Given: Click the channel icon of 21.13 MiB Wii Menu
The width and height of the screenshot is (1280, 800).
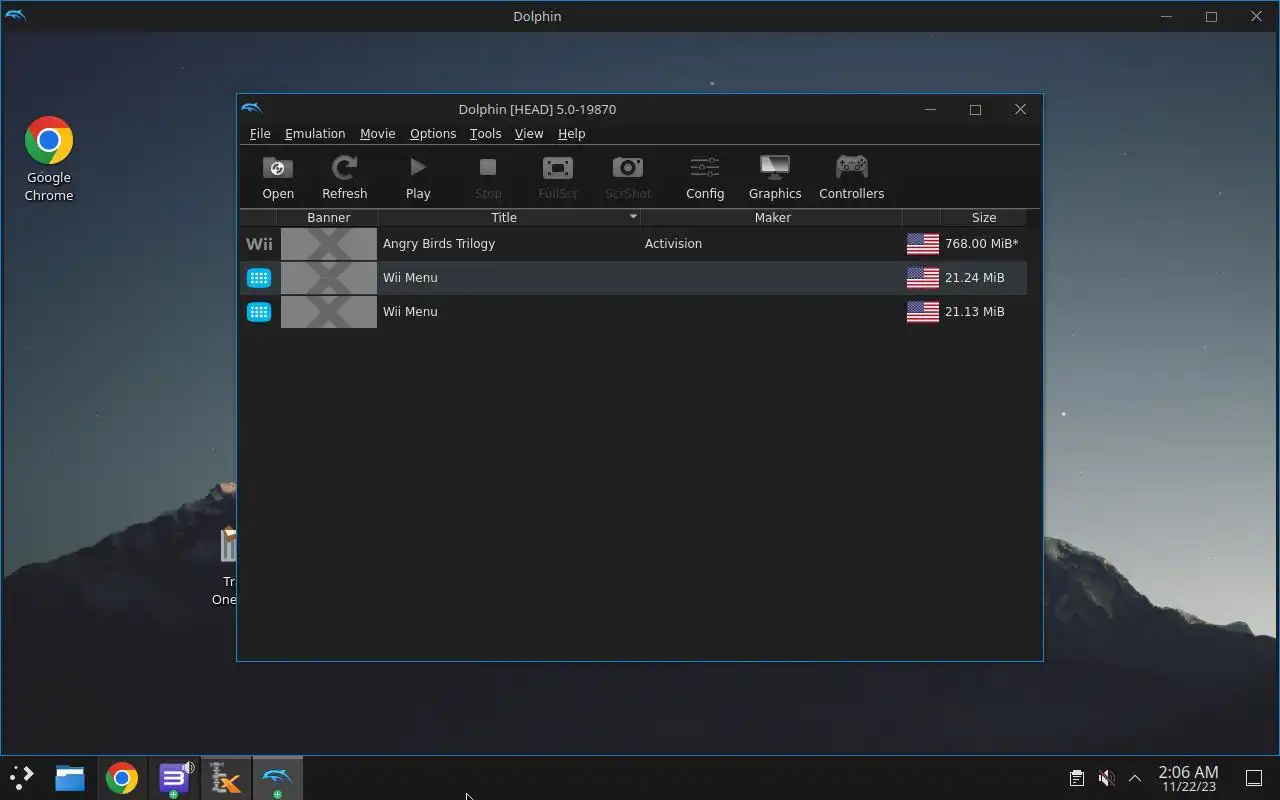Looking at the screenshot, I should tap(259, 312).
